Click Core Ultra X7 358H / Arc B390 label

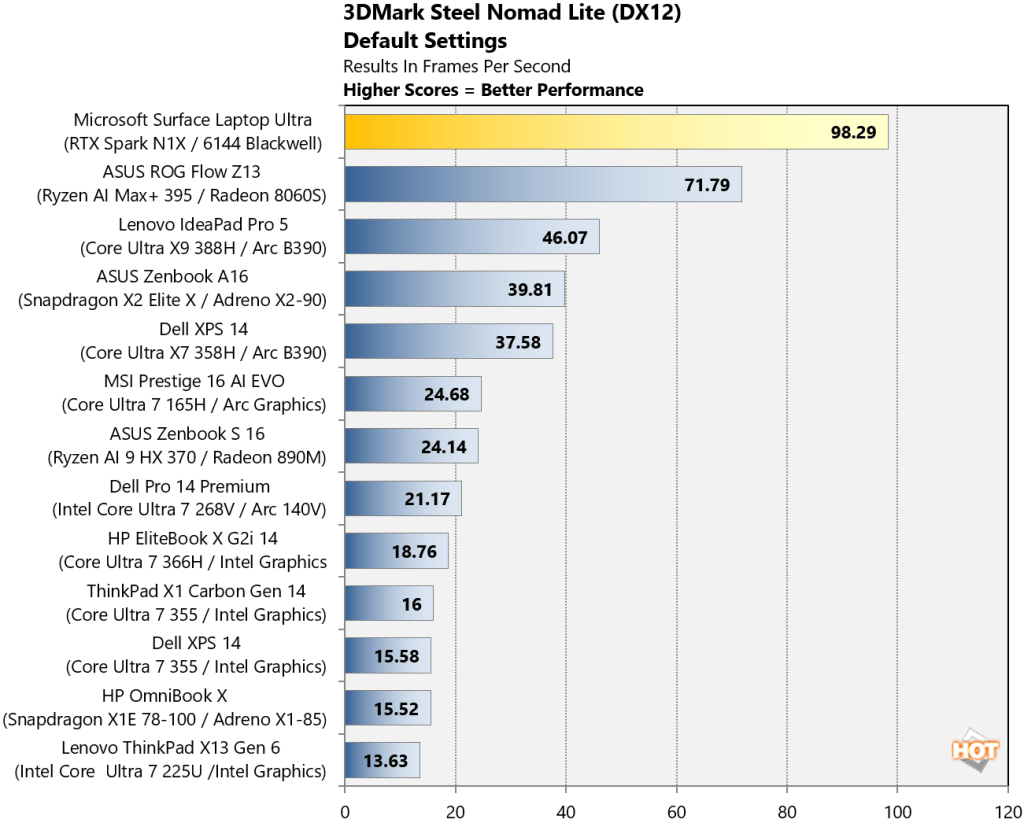(203, 353)
